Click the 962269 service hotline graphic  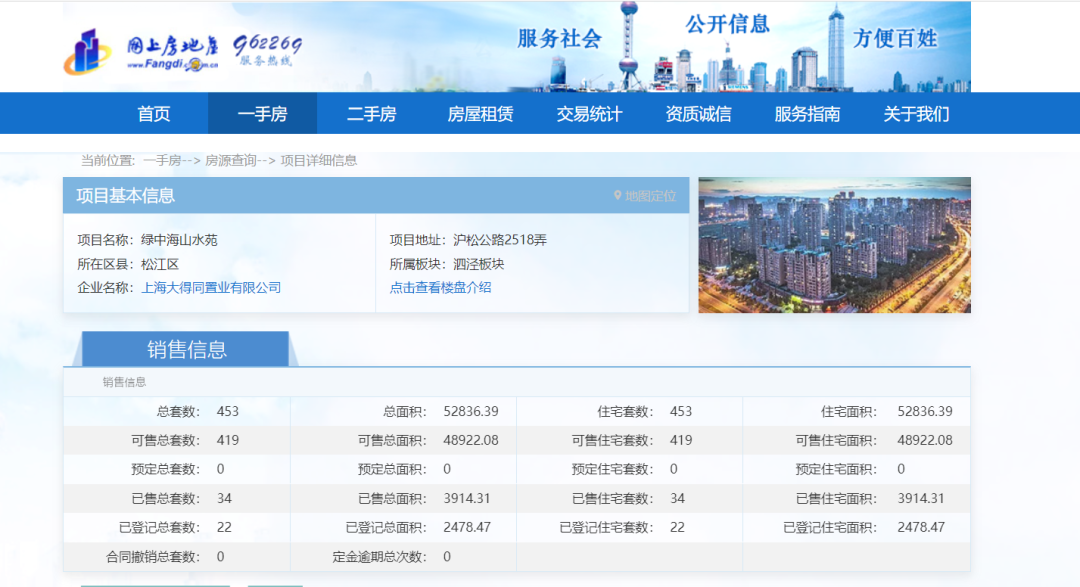point(267,50)
